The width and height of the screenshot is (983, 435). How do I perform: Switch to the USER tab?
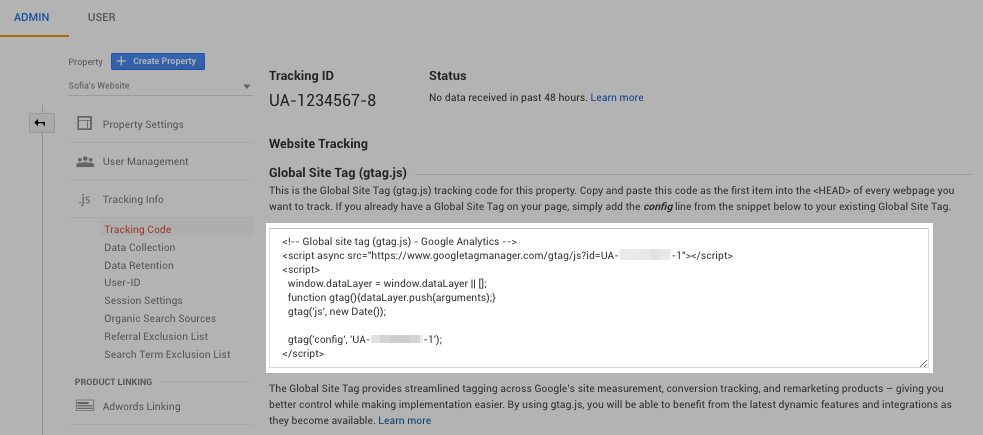click(x=101, y=17)
